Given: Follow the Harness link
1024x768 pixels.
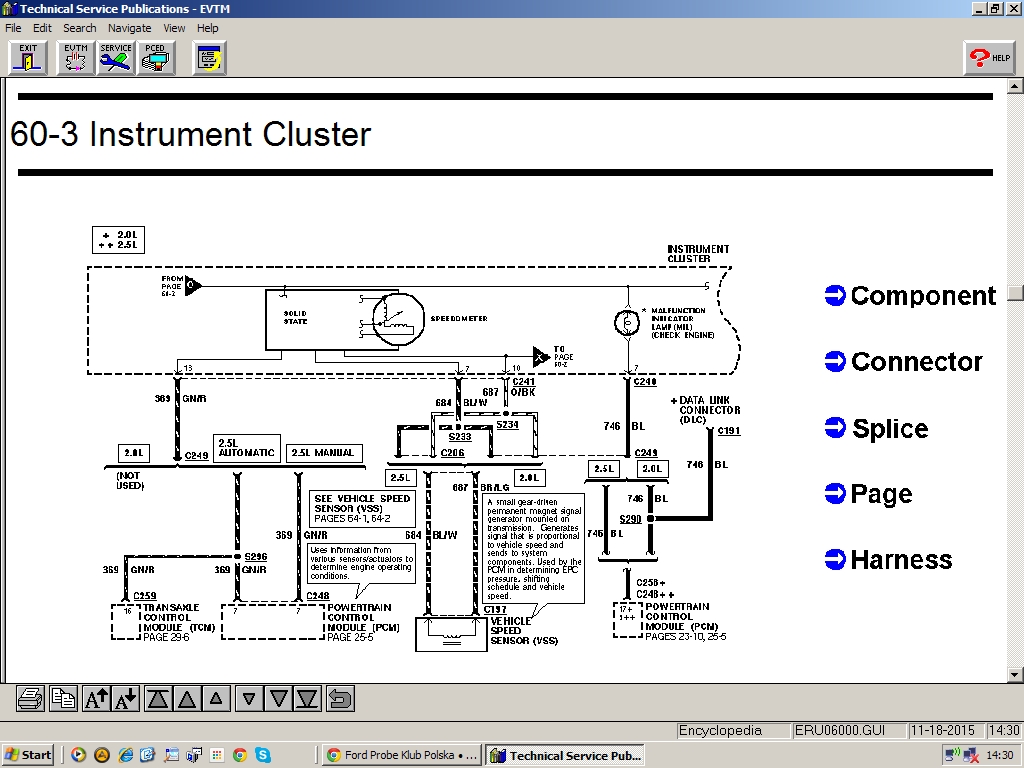Looking at the screenshot, I should (889, 560).
